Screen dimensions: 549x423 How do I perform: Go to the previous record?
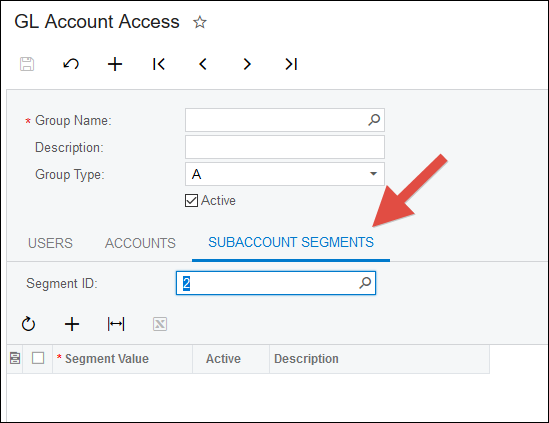203,64
